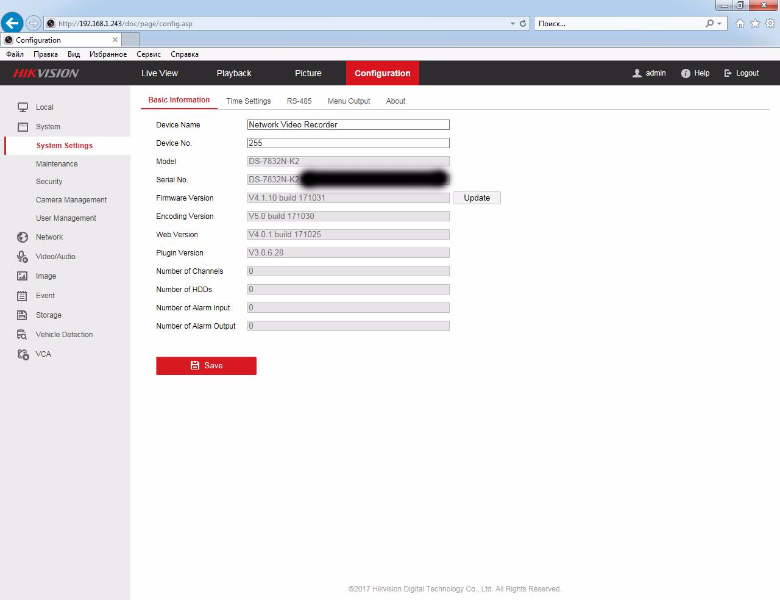The width and height of the screenshot is (780, 600).
Task: Click the red Save button
Action: coord(206,366)
